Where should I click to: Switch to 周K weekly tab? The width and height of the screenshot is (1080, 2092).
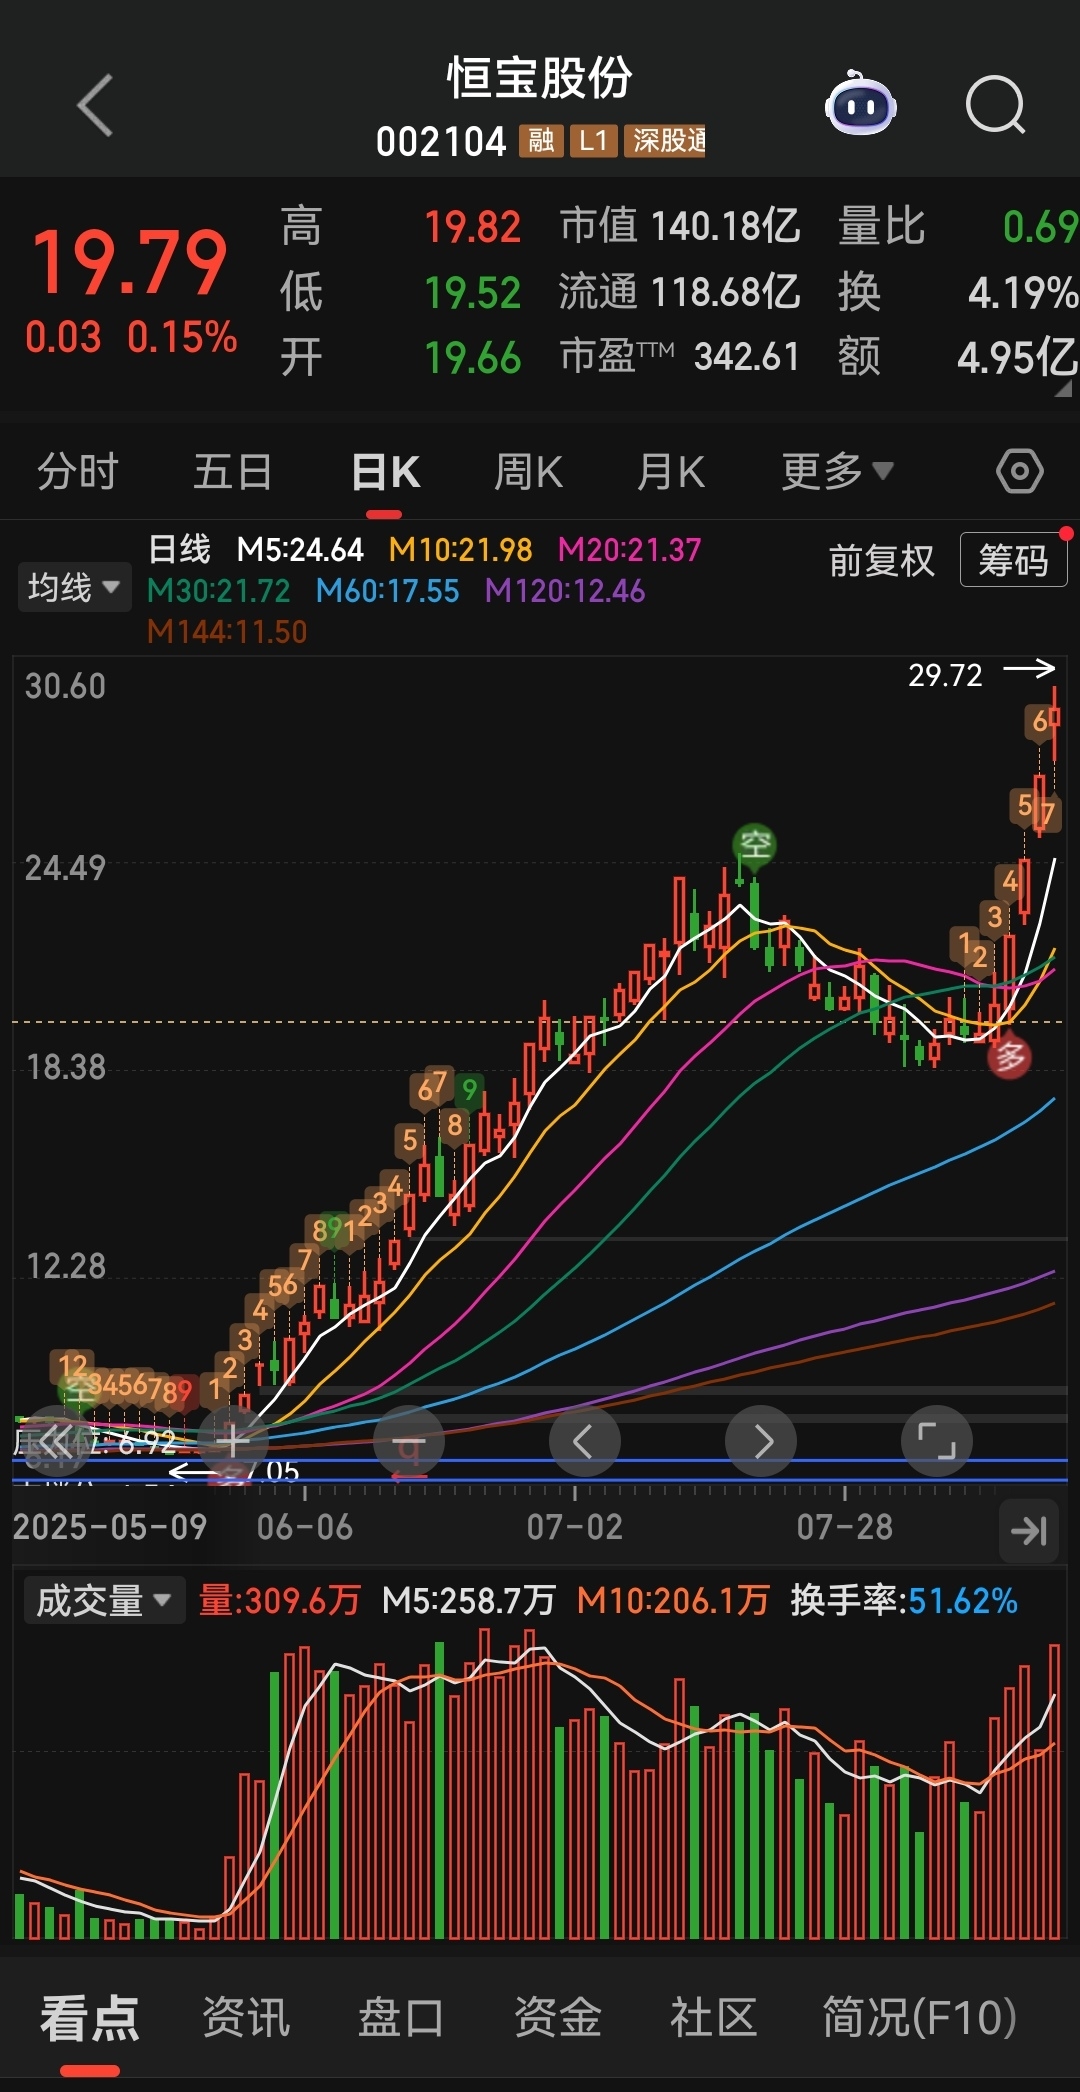pos(529,471)
